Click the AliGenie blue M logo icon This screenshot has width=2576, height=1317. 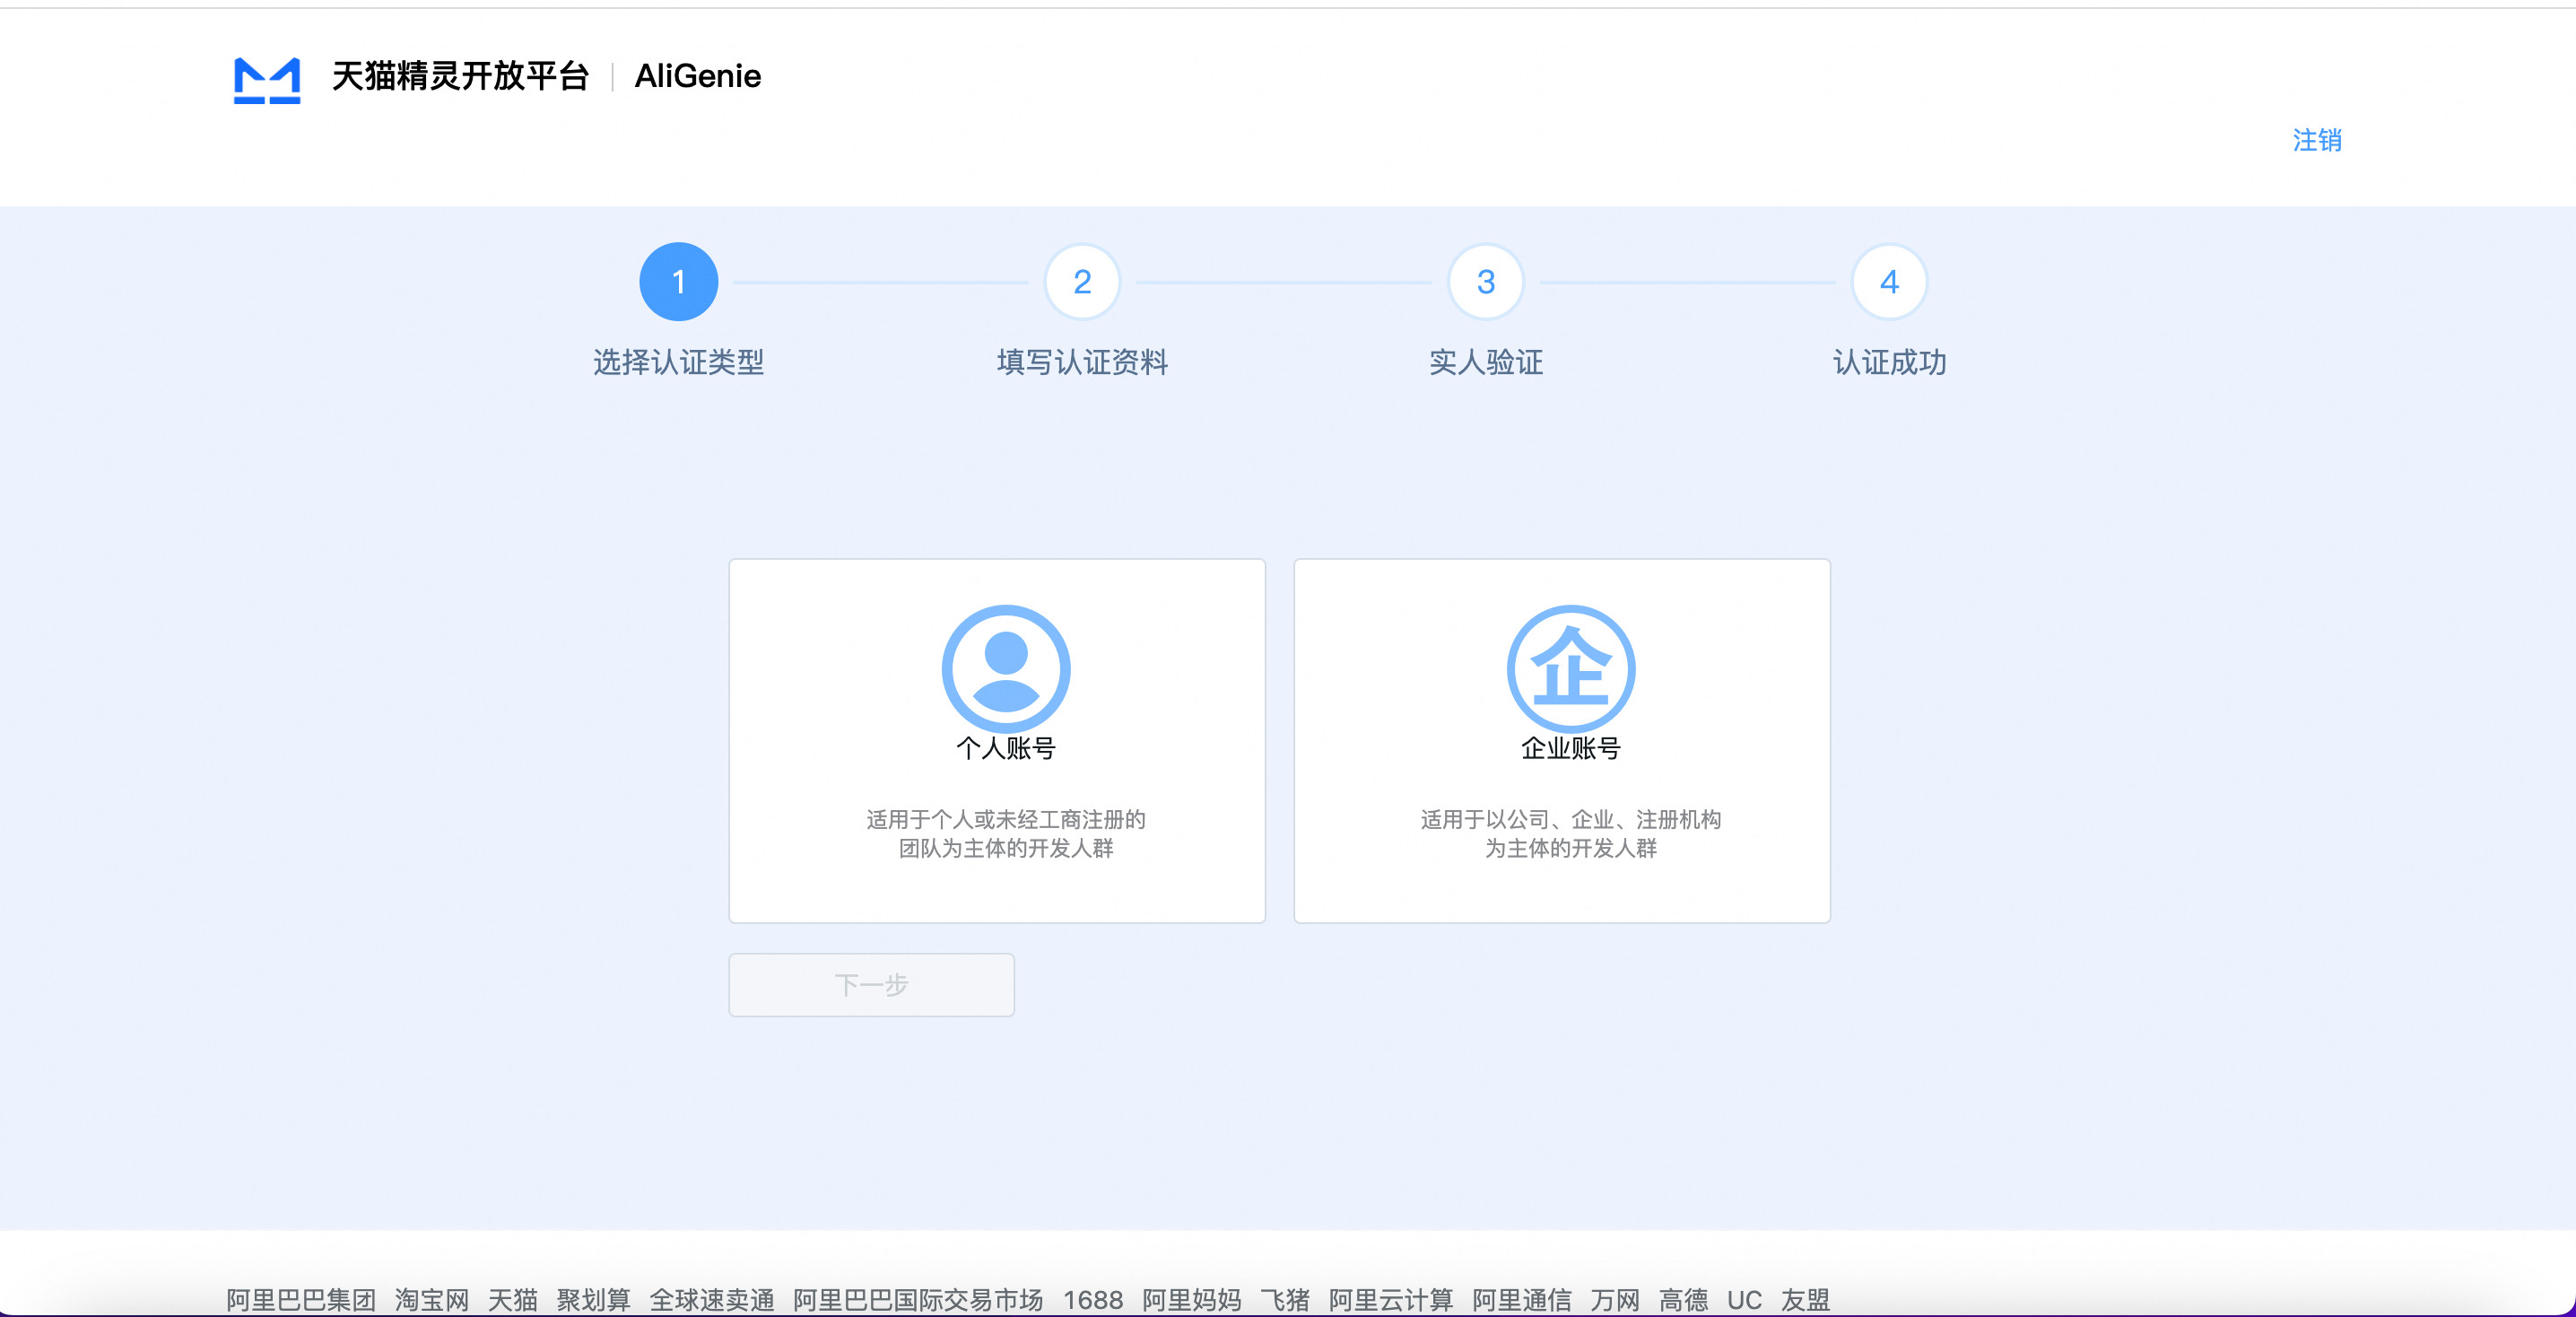[x=267, y=80]
